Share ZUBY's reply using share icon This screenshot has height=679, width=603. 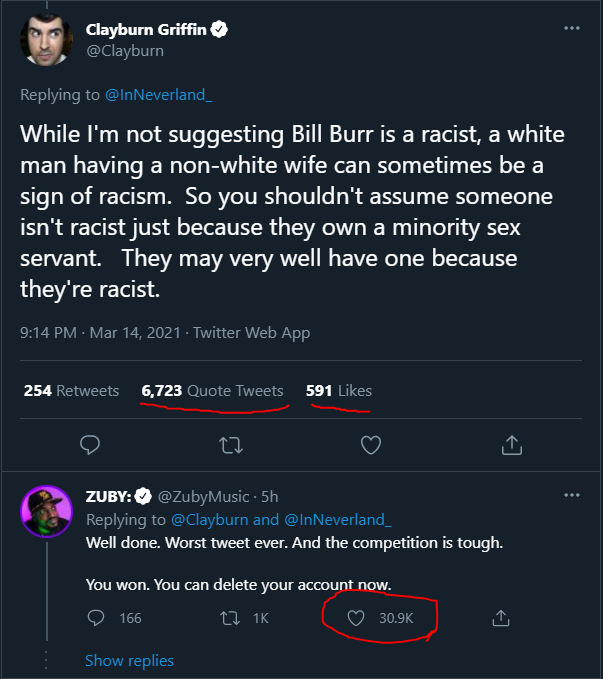tap(501, 618)
